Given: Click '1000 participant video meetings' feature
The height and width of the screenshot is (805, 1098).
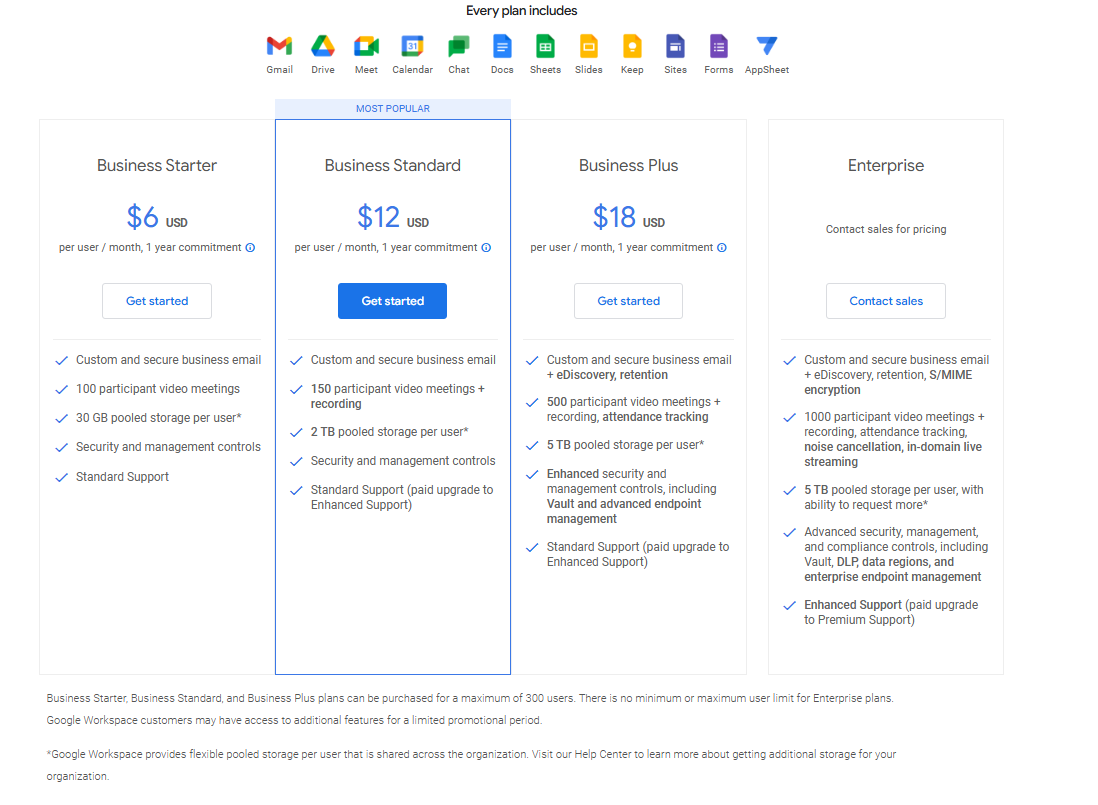Looking at the screenshot, I should point(894,439).
